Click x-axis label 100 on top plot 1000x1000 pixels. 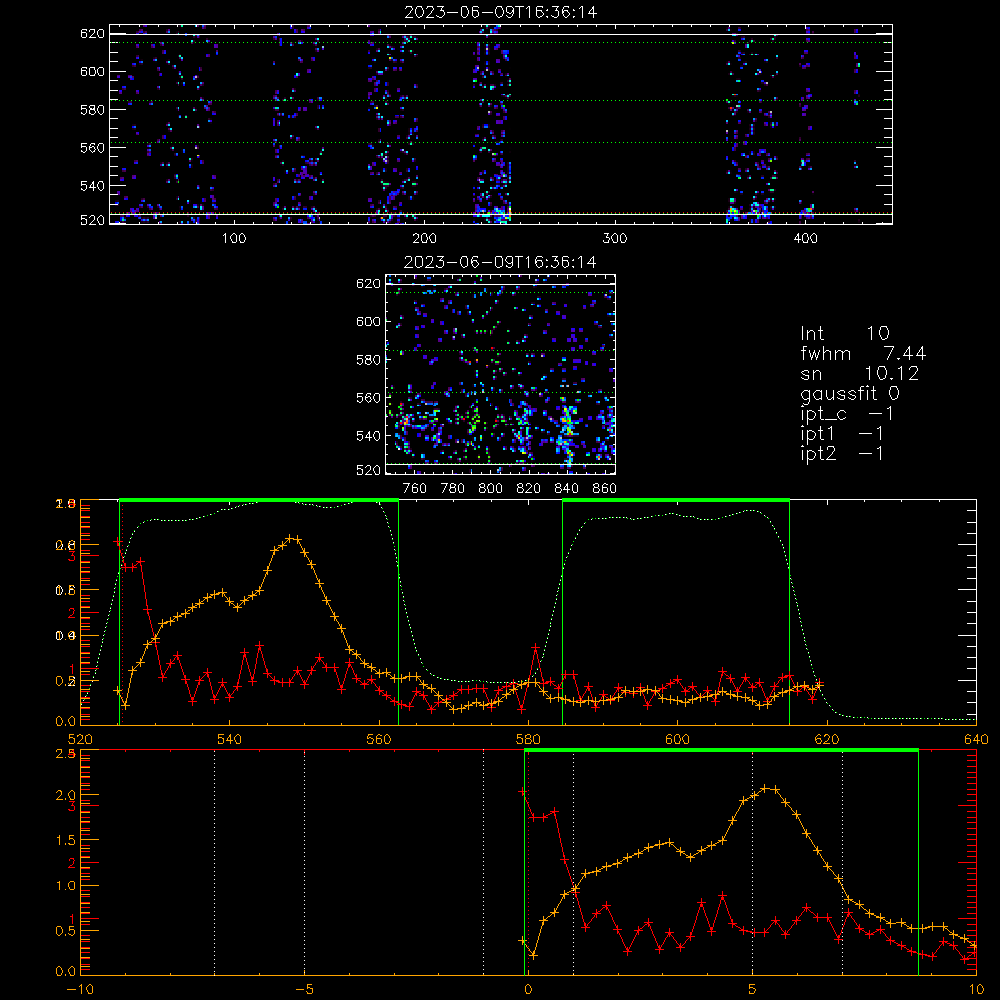(x=234, y=239)
